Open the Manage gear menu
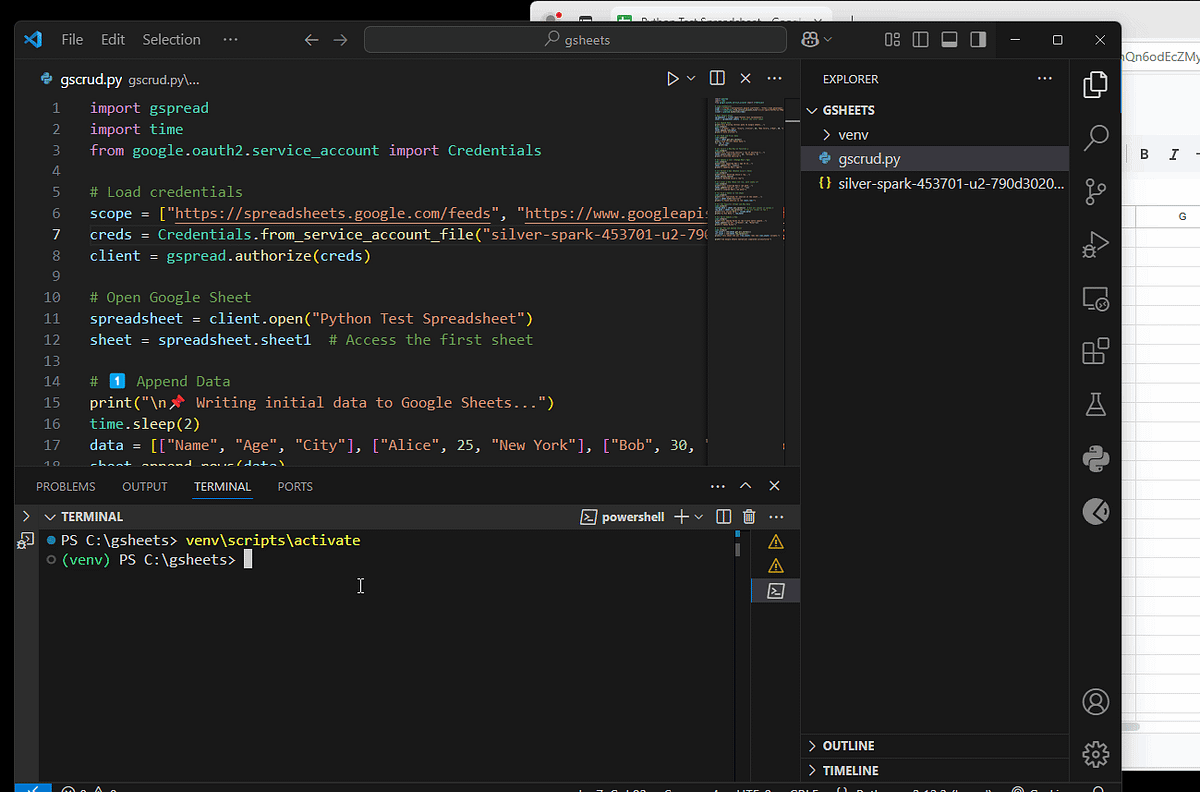 [1096, 754]
